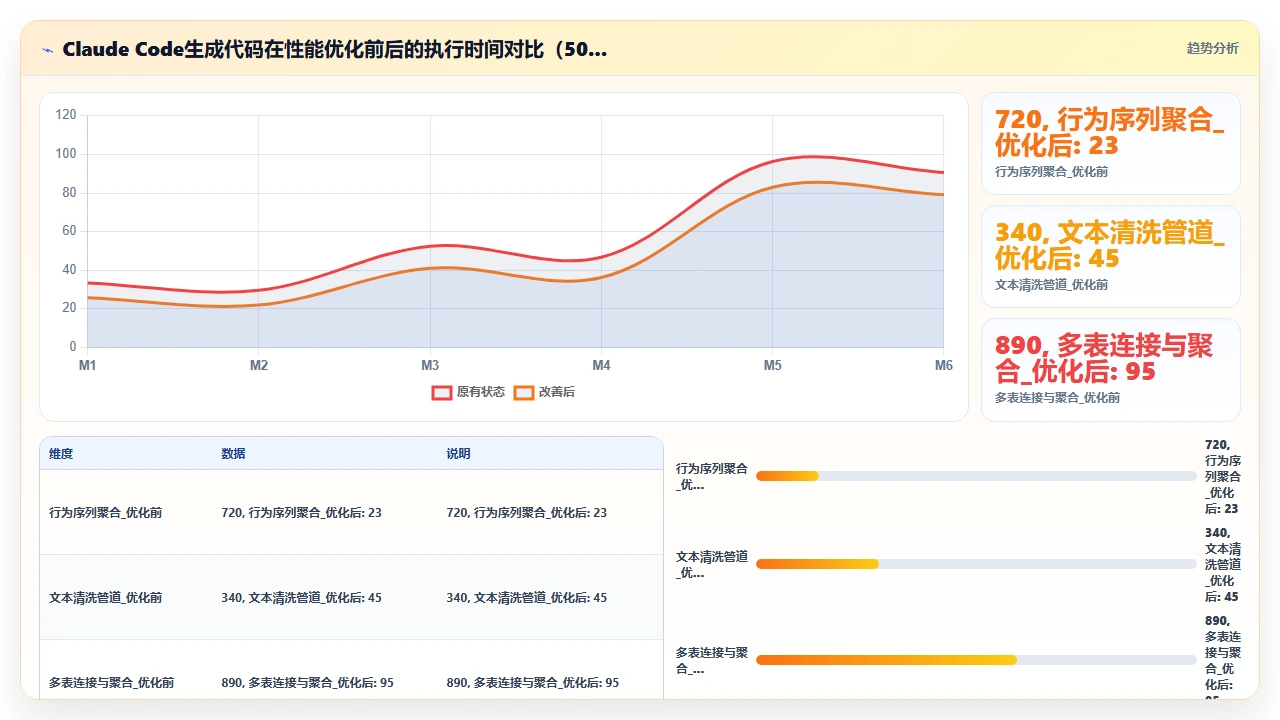Select the small 文本清洗管道_优化前 caption in the stat card
This screenshot has width=1280, height=720.
tap(1051, 285)
